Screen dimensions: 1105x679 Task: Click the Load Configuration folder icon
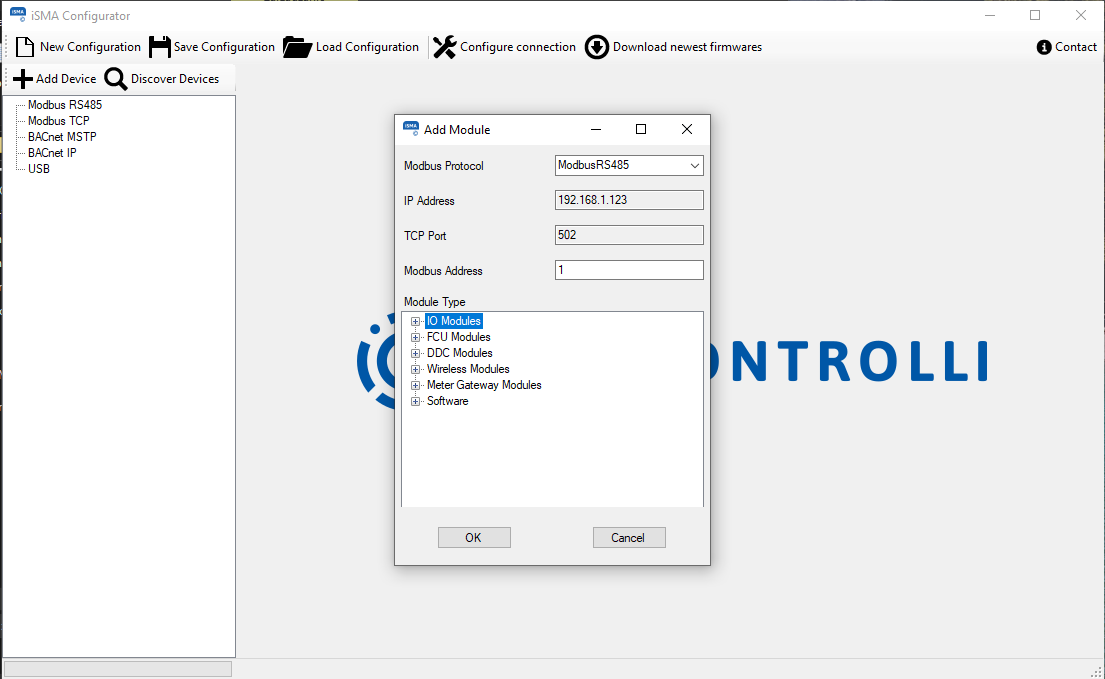click(296, 47)
